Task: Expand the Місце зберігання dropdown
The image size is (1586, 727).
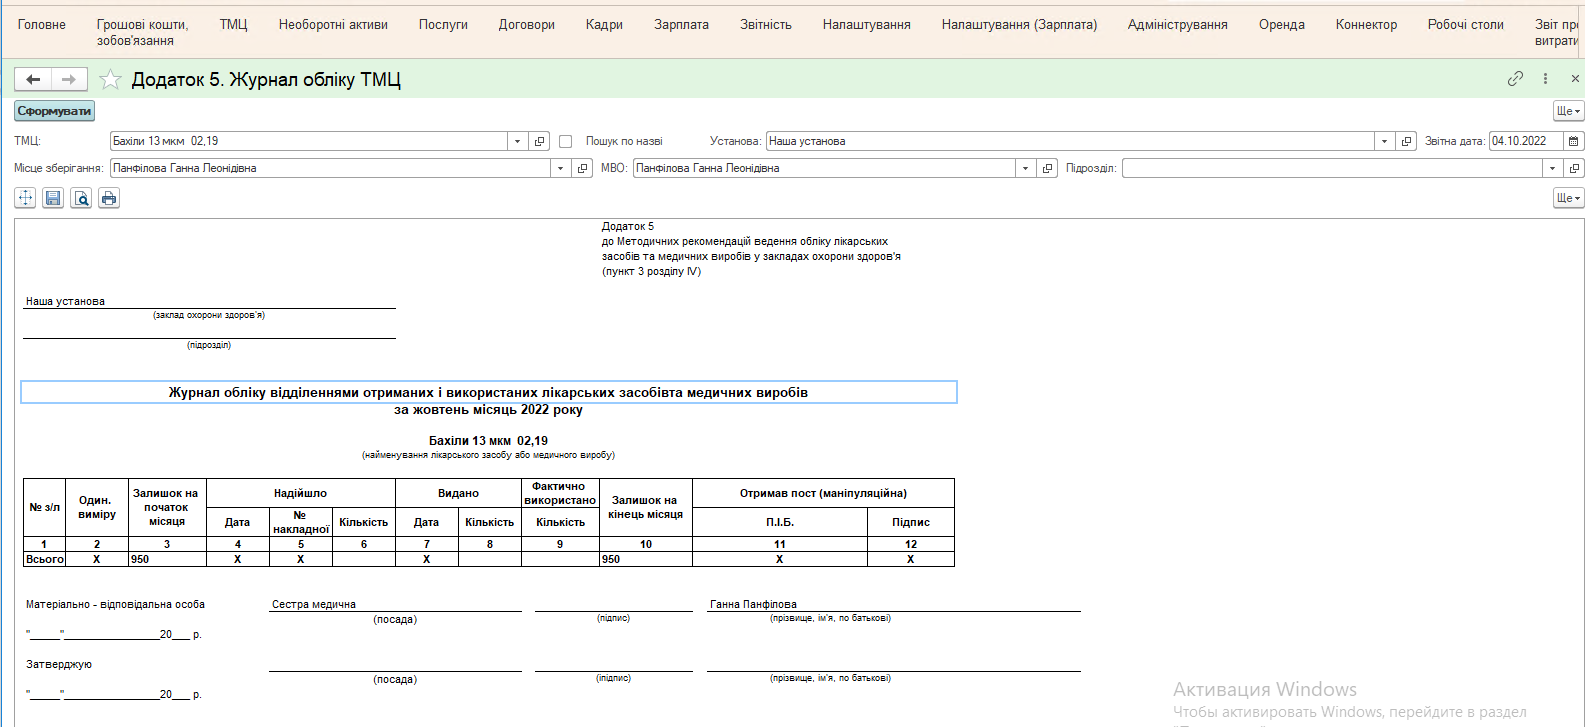Action: tap(560, 168)
